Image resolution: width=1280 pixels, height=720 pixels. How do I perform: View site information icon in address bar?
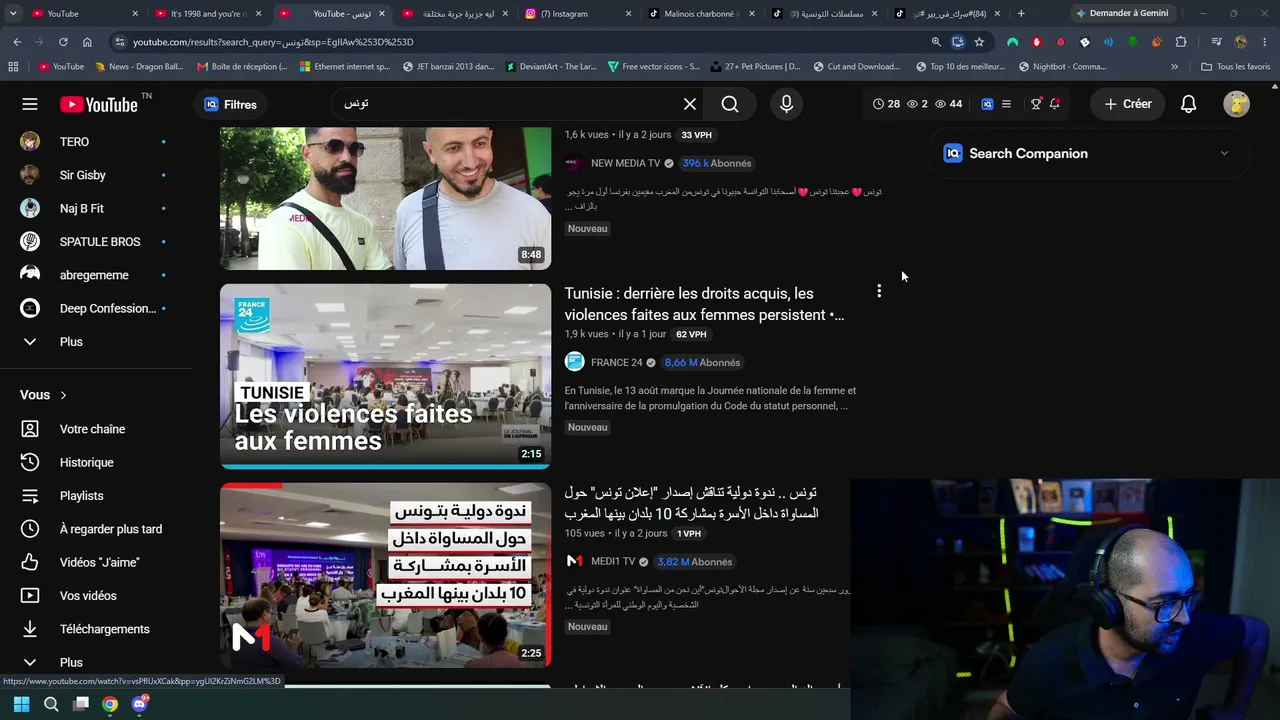(x=120, y=42)
